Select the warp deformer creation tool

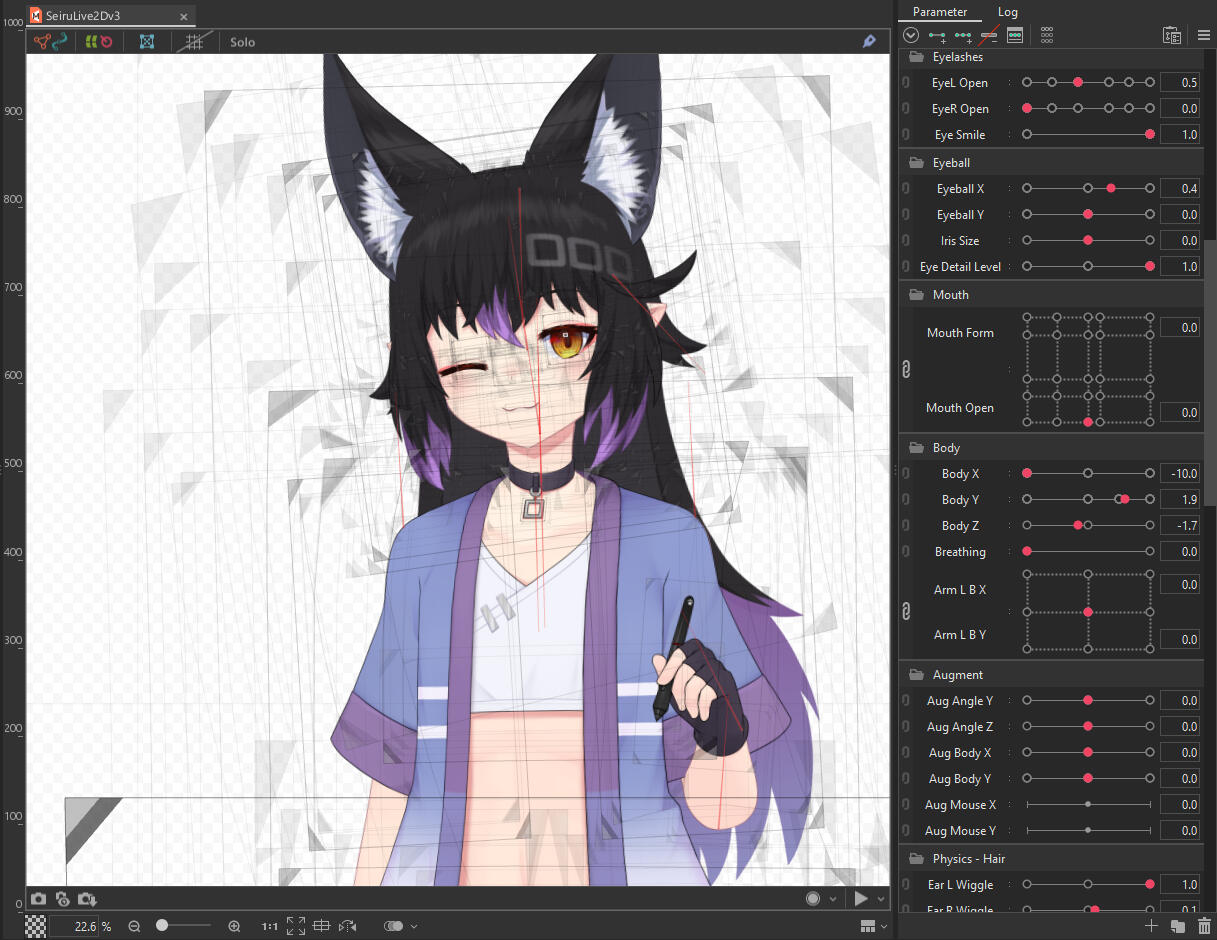(x=90, y=41)
